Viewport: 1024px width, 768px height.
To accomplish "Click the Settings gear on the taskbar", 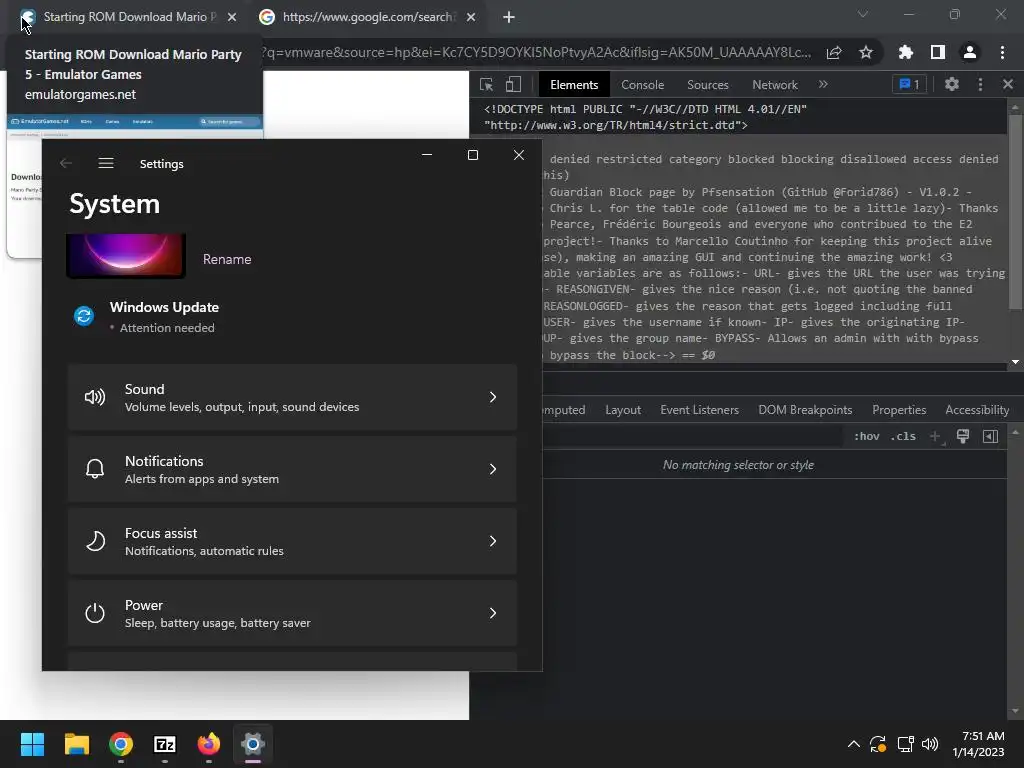I will coord(253,744).
